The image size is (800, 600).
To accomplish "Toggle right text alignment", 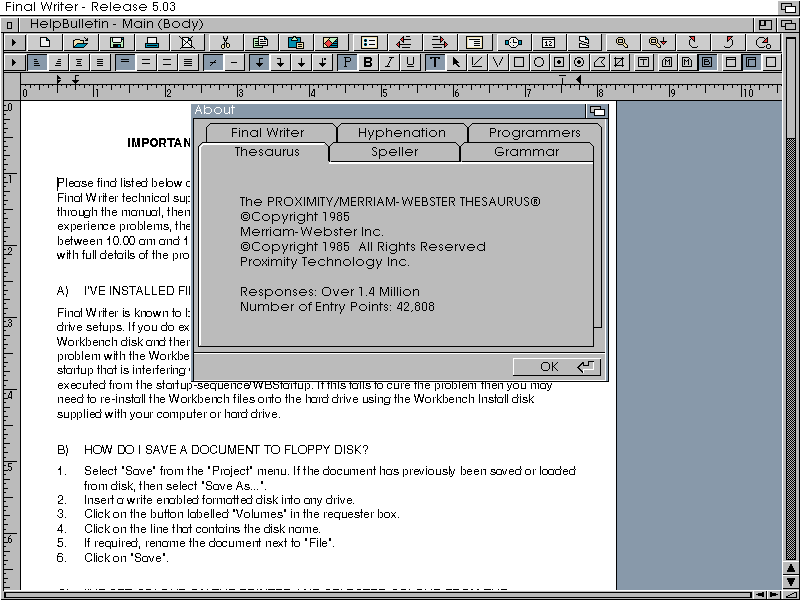I will click(58, 62).
